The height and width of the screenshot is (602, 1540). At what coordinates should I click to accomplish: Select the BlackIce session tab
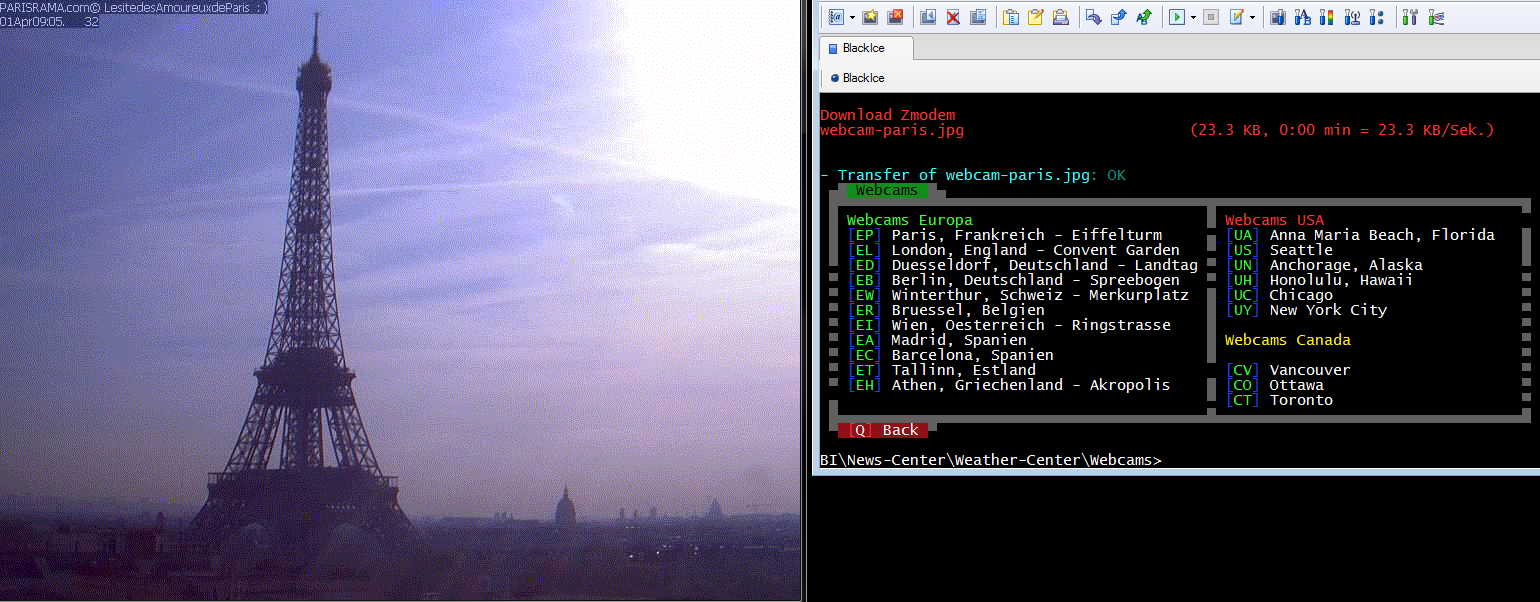pyautogui.click(x=864, y=48)
